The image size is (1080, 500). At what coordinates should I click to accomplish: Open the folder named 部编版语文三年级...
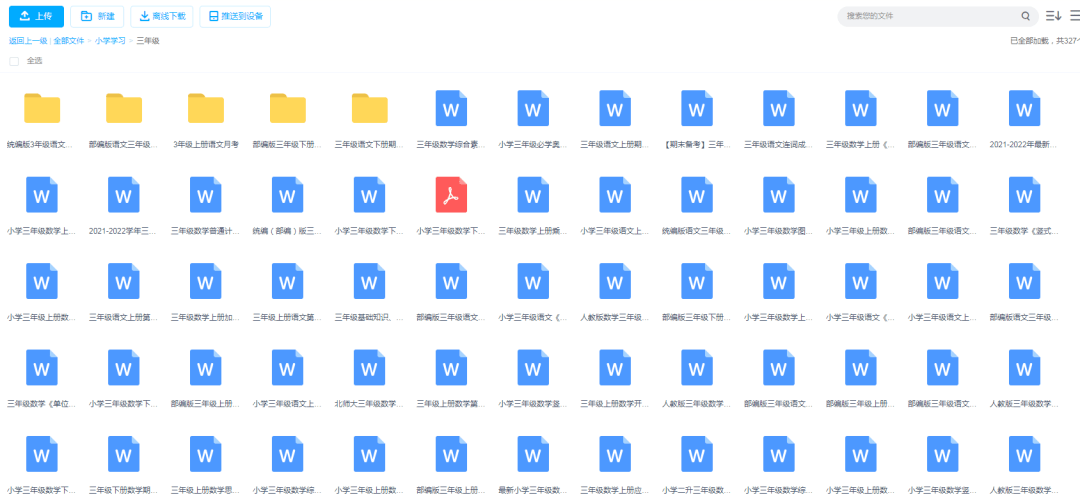[x=124, y=108]
